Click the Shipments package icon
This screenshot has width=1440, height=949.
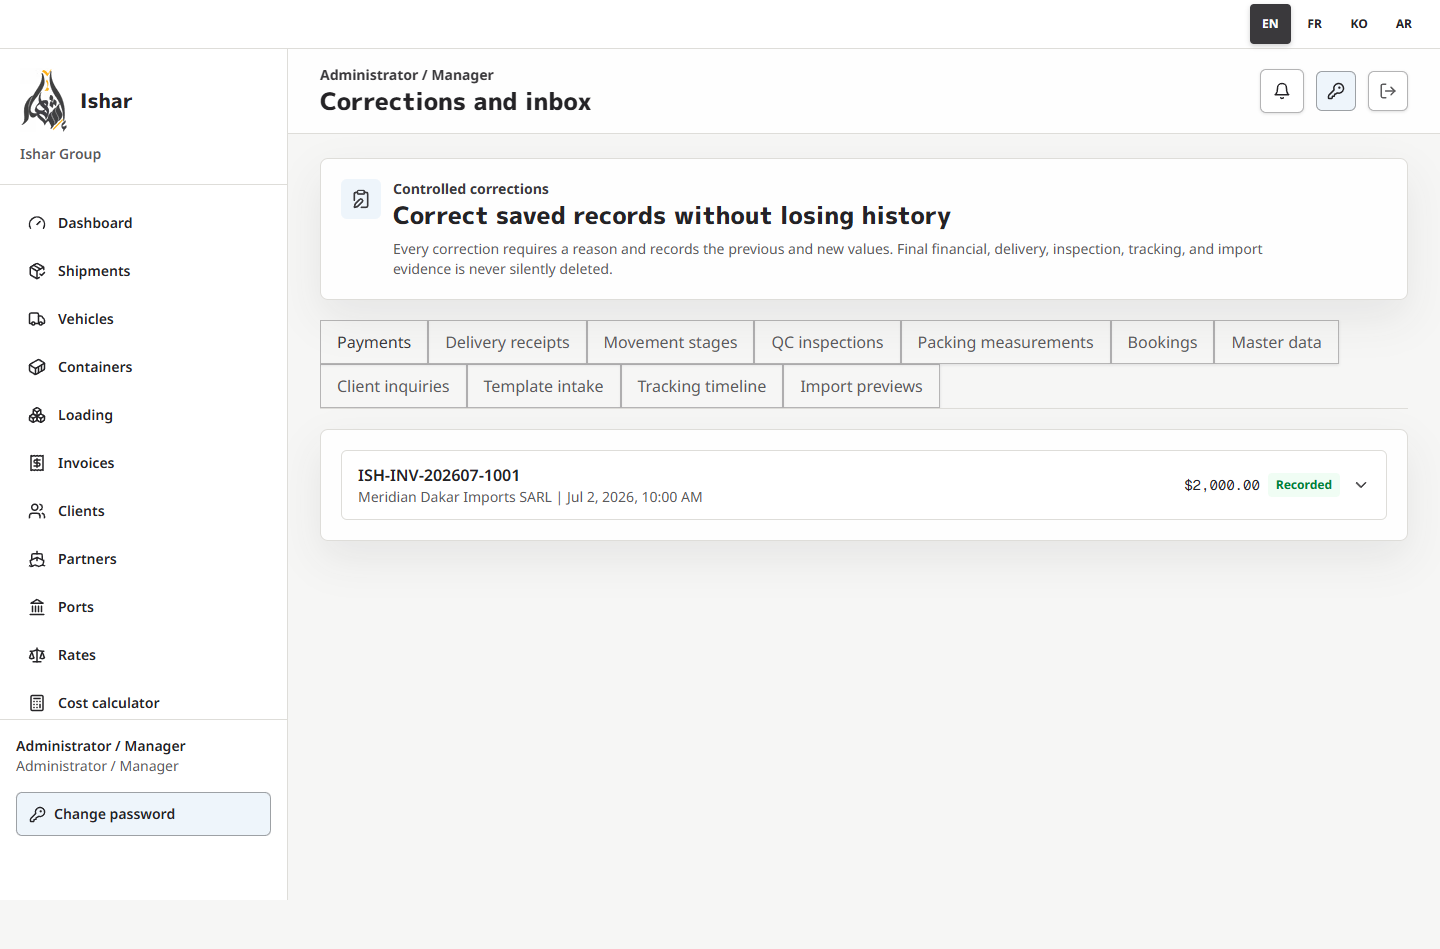37,271
